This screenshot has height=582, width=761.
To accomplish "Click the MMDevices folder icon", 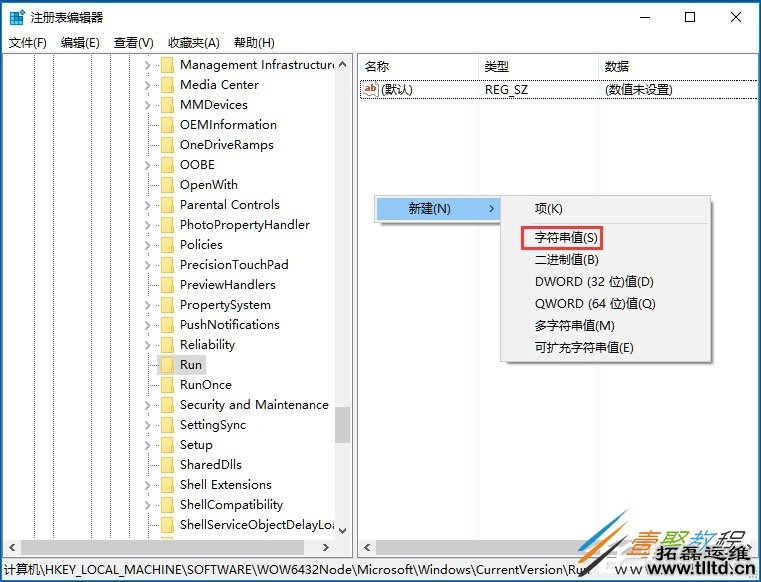I will 167,105.
